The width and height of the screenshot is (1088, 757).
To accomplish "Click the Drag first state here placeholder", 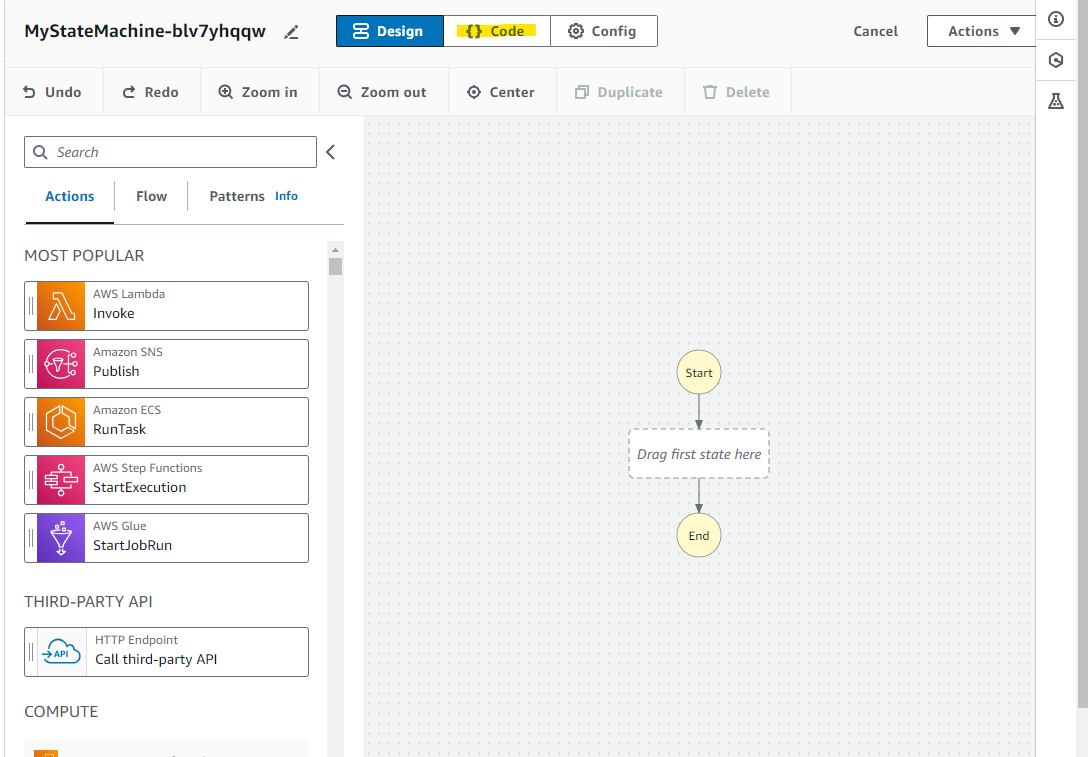I will tap(699, 454).
